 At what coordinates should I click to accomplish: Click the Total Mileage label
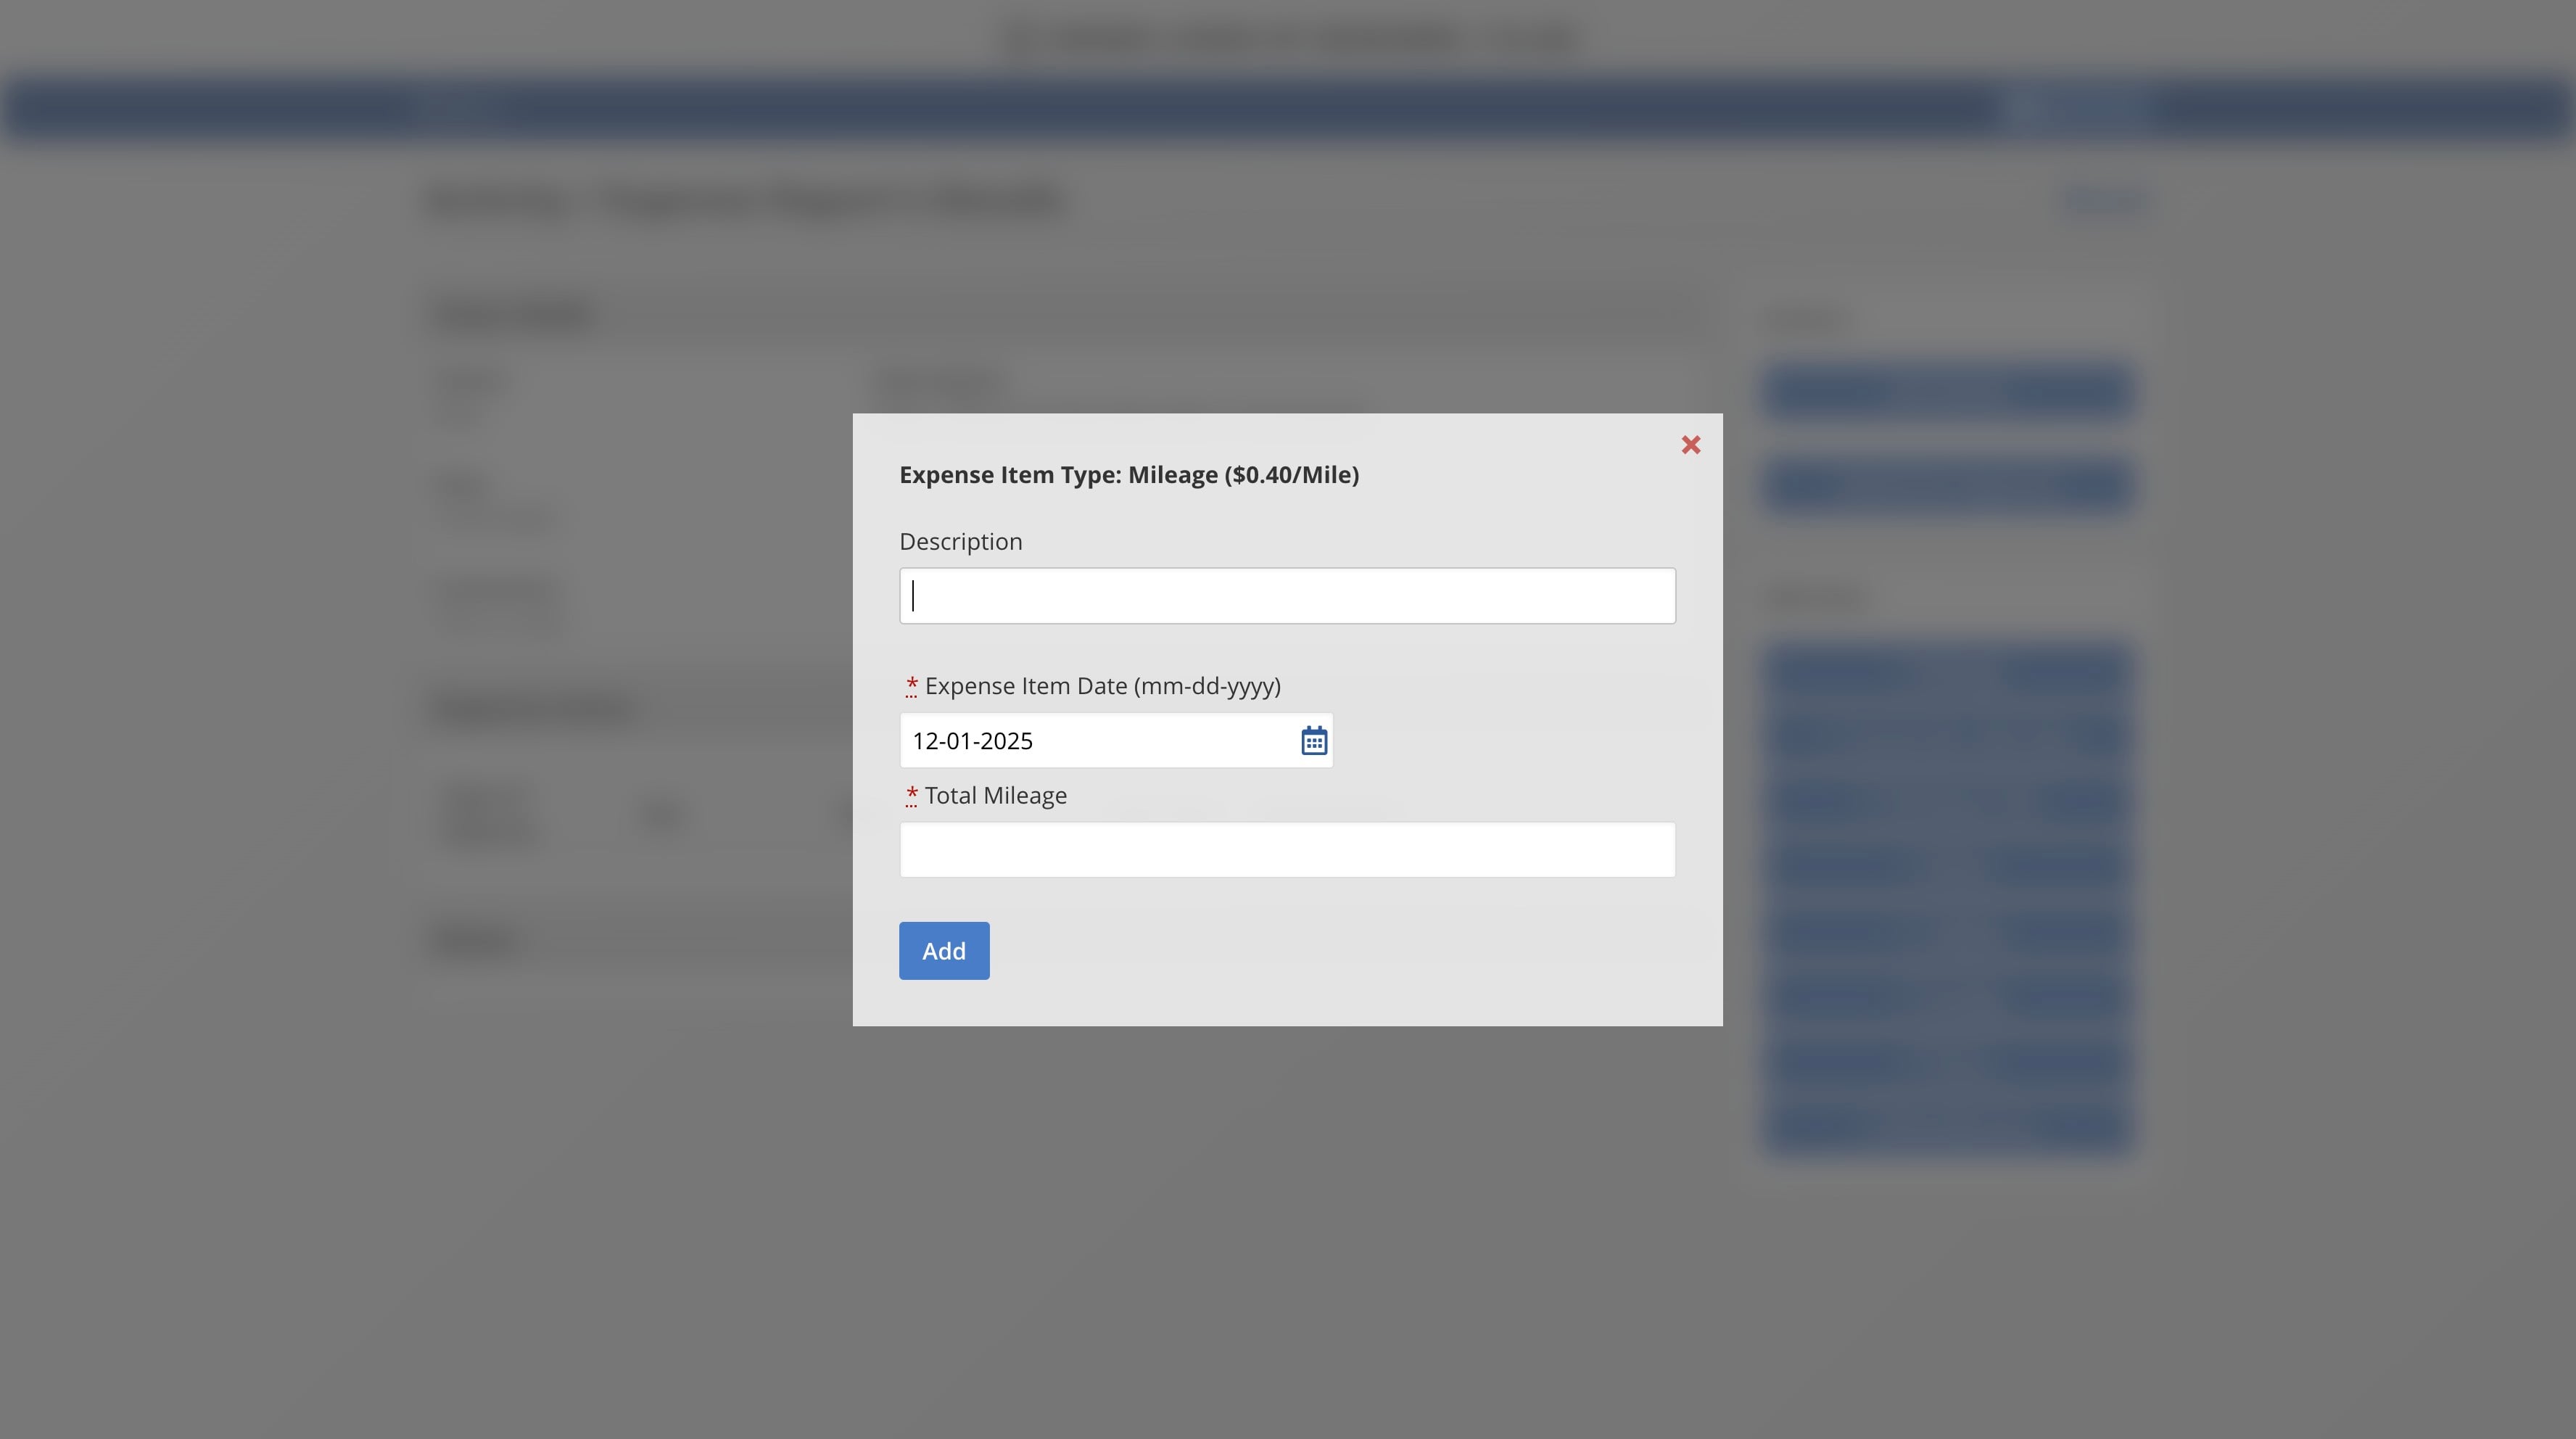coord(995,796)
